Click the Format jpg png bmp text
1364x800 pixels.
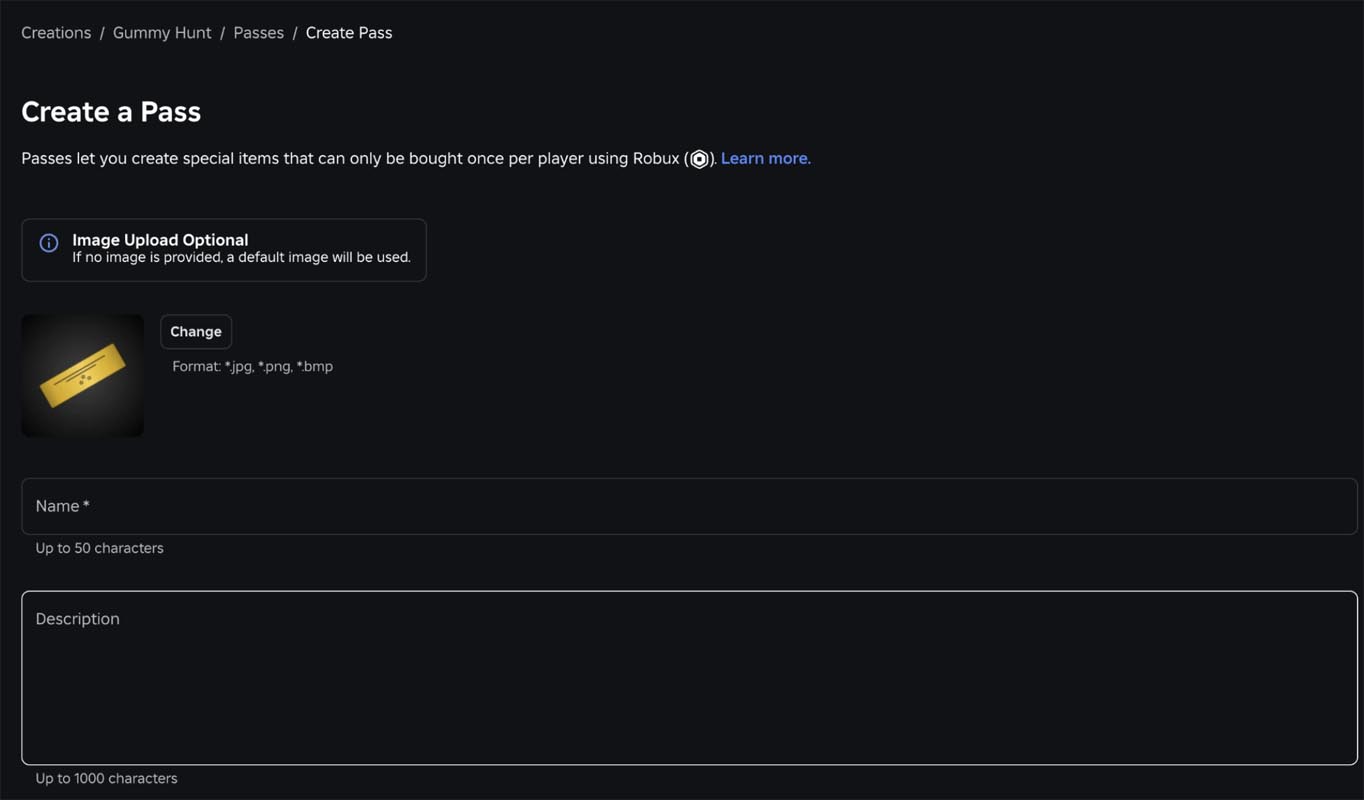tap(253, 366)
